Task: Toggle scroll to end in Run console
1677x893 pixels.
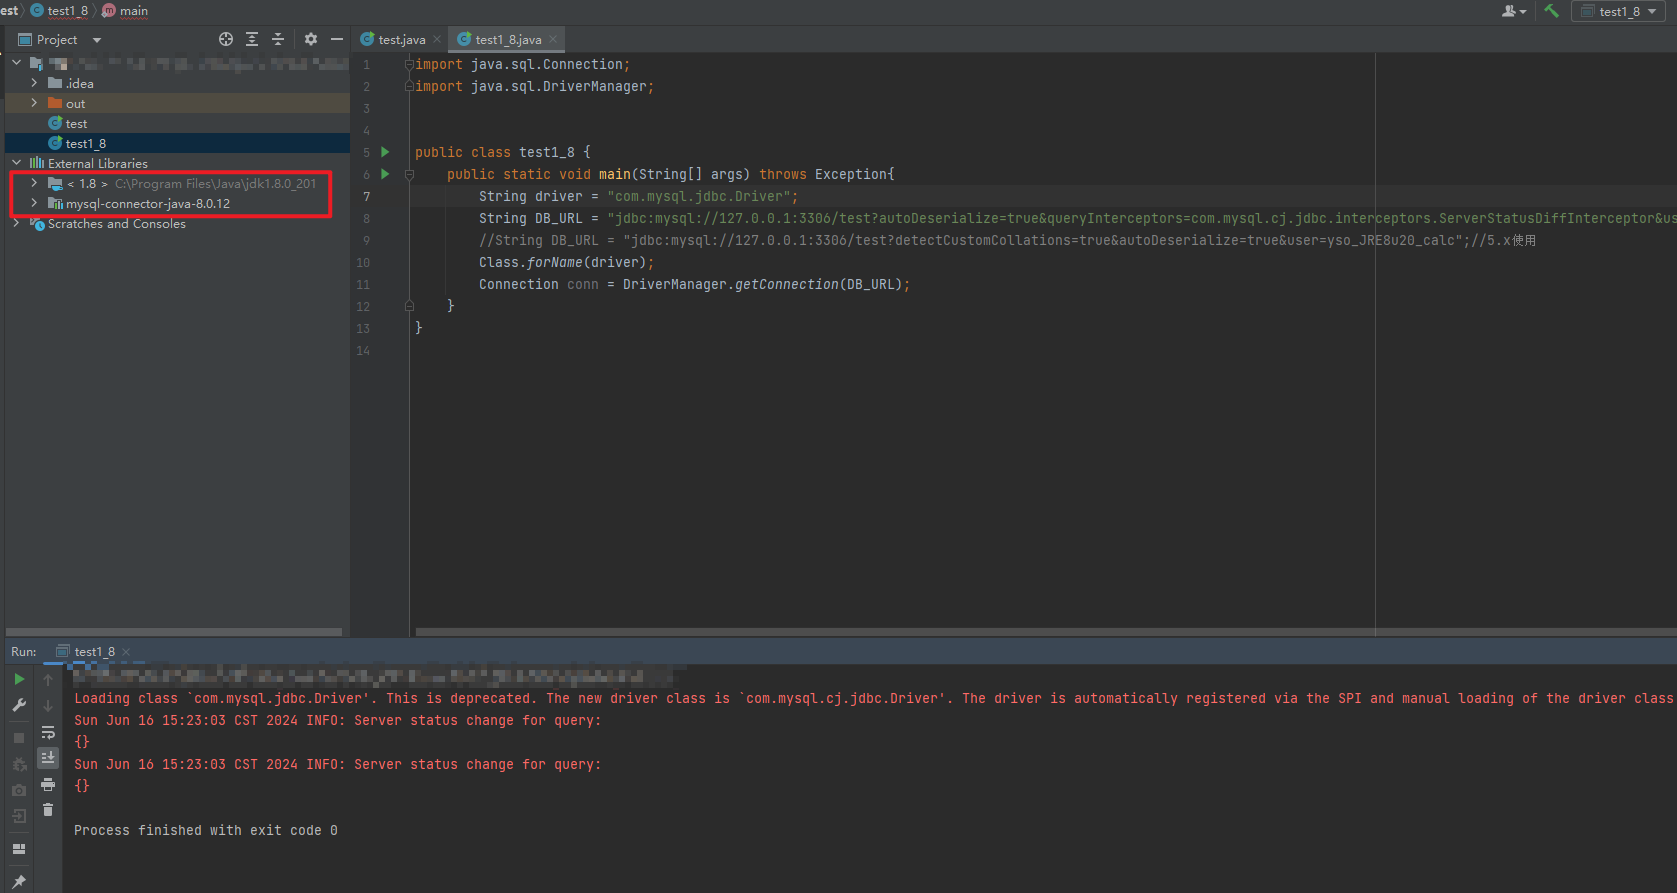Action: point(47,758)
